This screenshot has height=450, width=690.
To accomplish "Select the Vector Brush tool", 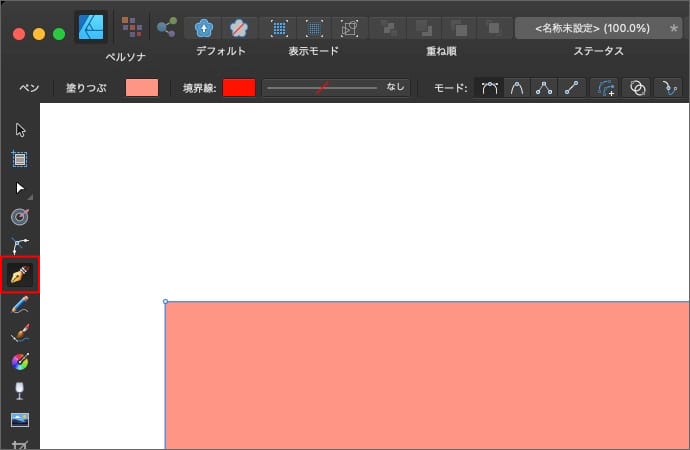I will tap(20, 333).
